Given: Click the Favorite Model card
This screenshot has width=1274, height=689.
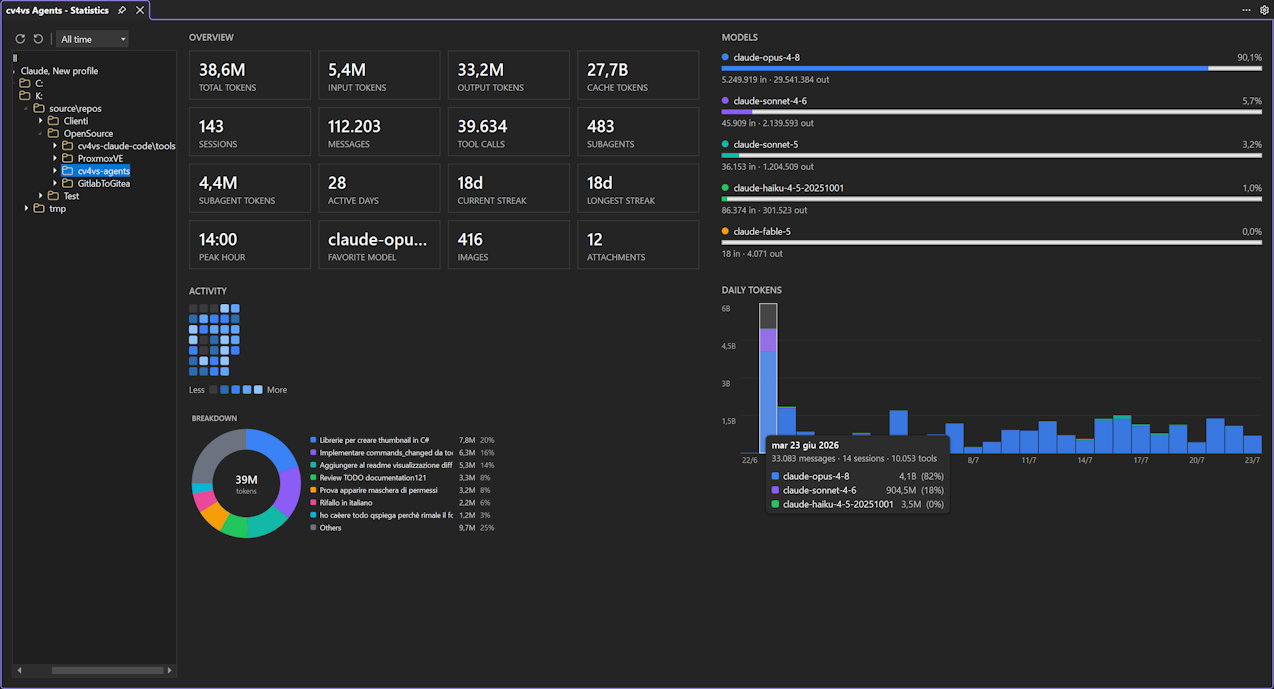Looking at the screenshot, I should pyautogui.click(x=379, y=245).
